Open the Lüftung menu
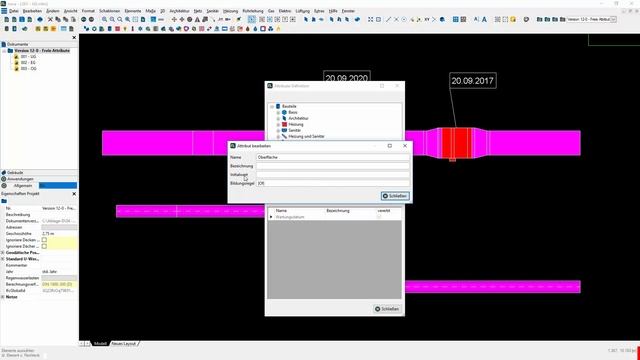Screen dimensions: 640x360 302,11
